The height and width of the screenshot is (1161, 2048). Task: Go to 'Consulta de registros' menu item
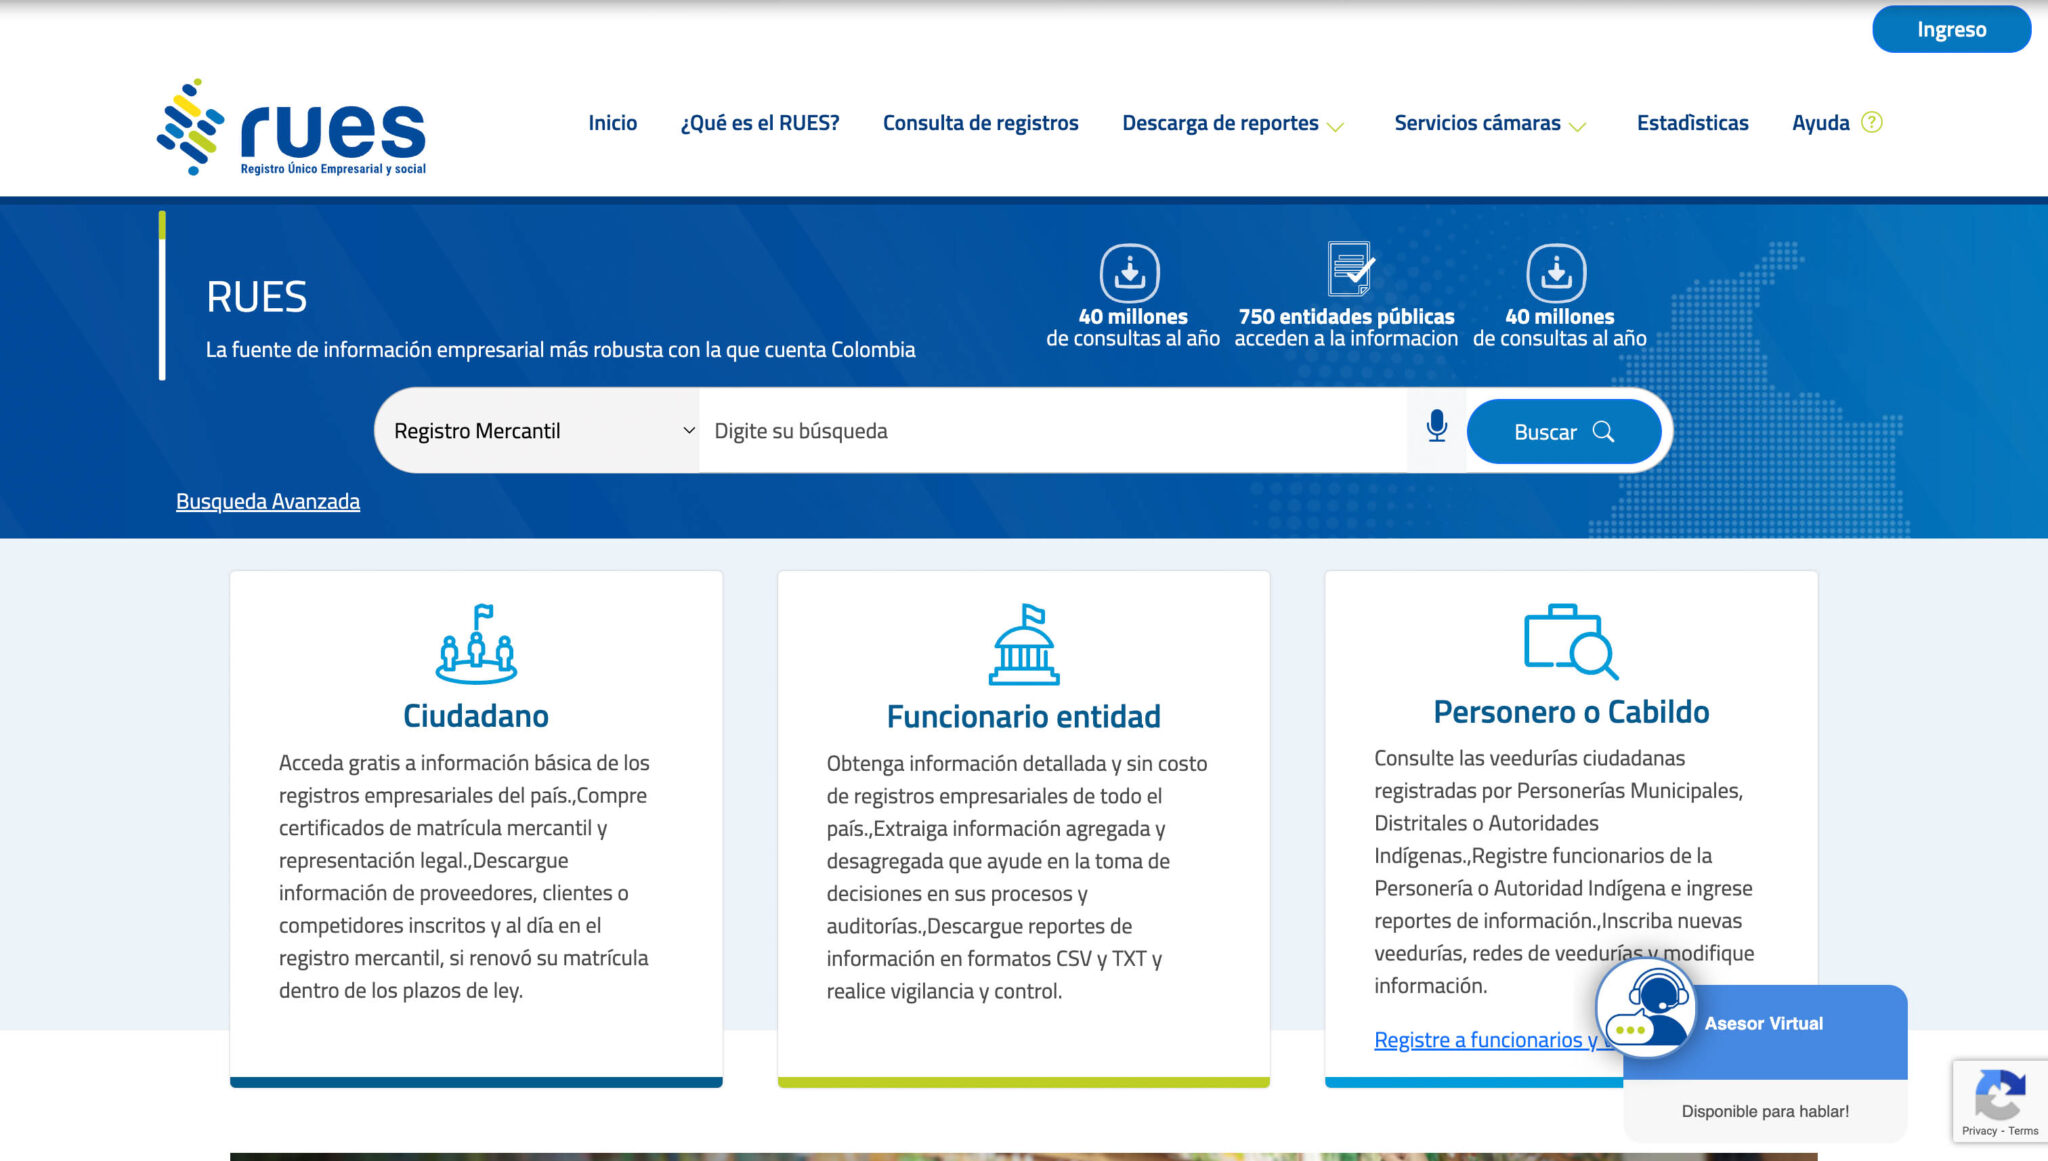pyautogui.click(x=980, y=123)
